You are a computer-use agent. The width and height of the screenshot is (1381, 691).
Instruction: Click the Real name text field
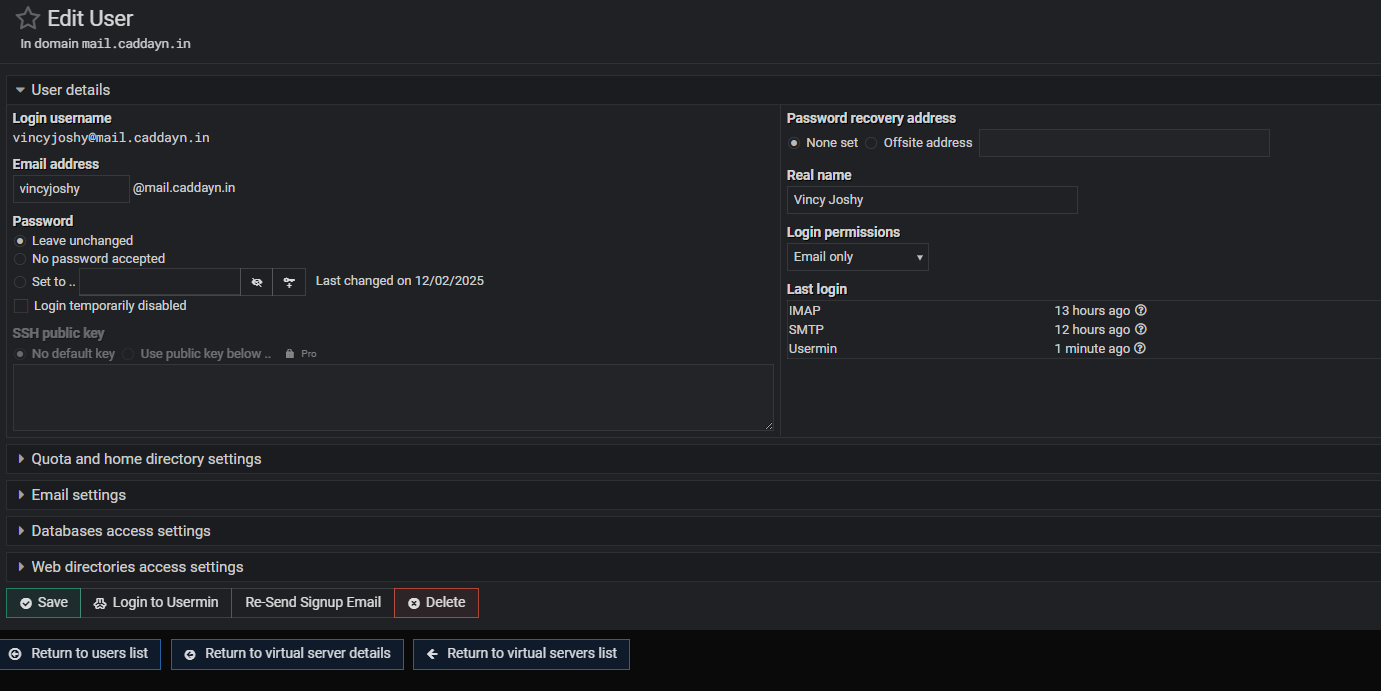(931, 200)
